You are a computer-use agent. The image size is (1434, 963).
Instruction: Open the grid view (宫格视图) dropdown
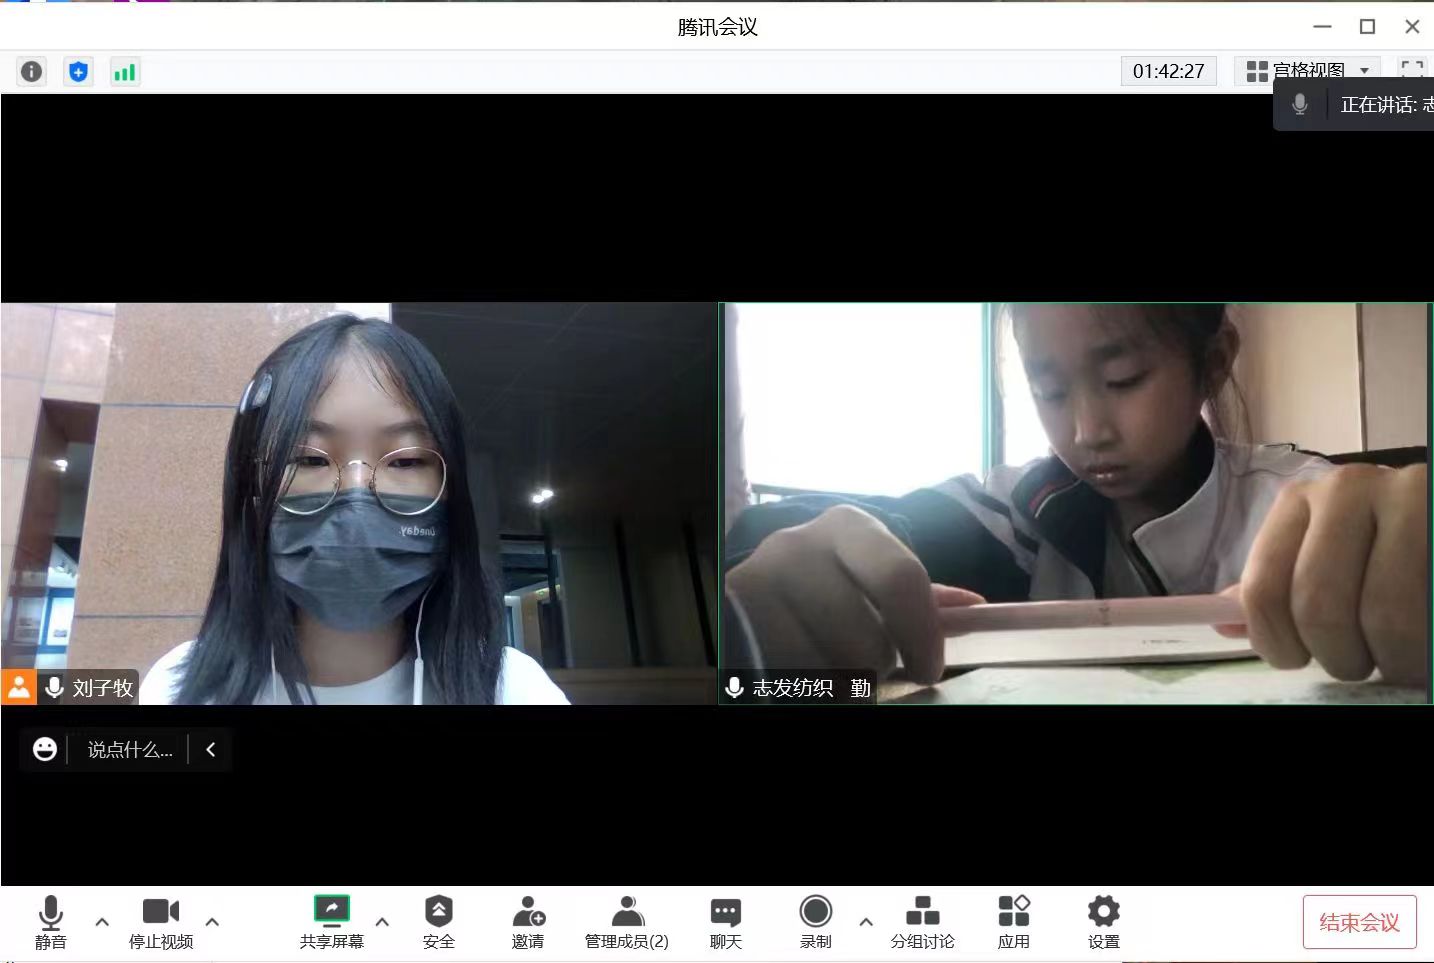click(x=1307, y=71)
